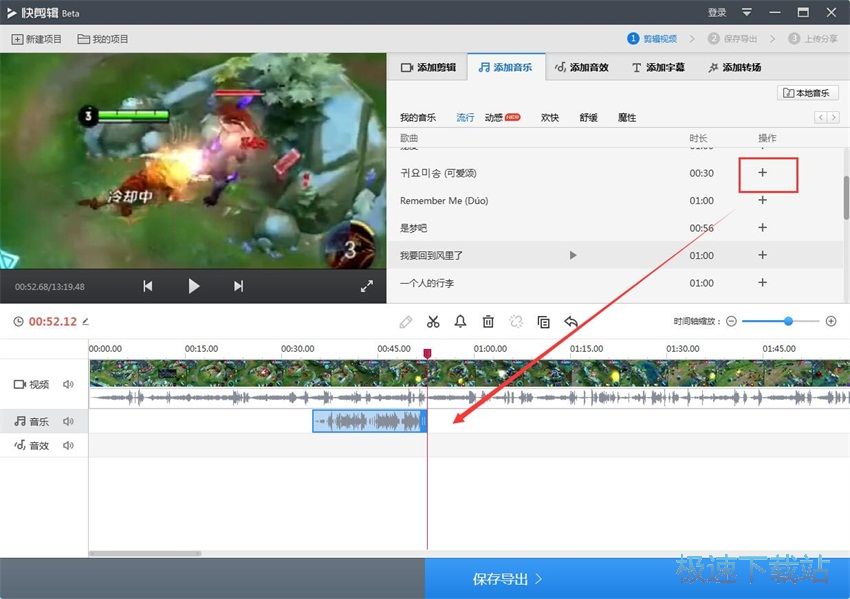This screenshot has height=599, width=850.
Task: Switch to 添加剪辑 tab
Action: click(x=428, y=67)
